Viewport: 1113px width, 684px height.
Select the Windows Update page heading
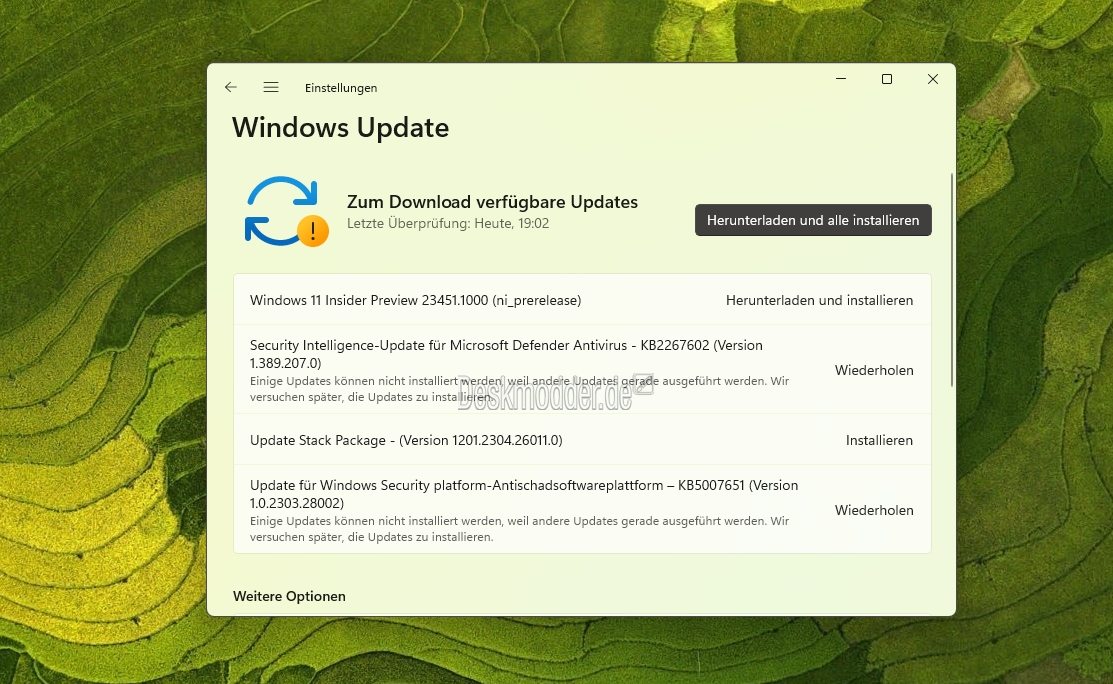[x=341, y=128]
